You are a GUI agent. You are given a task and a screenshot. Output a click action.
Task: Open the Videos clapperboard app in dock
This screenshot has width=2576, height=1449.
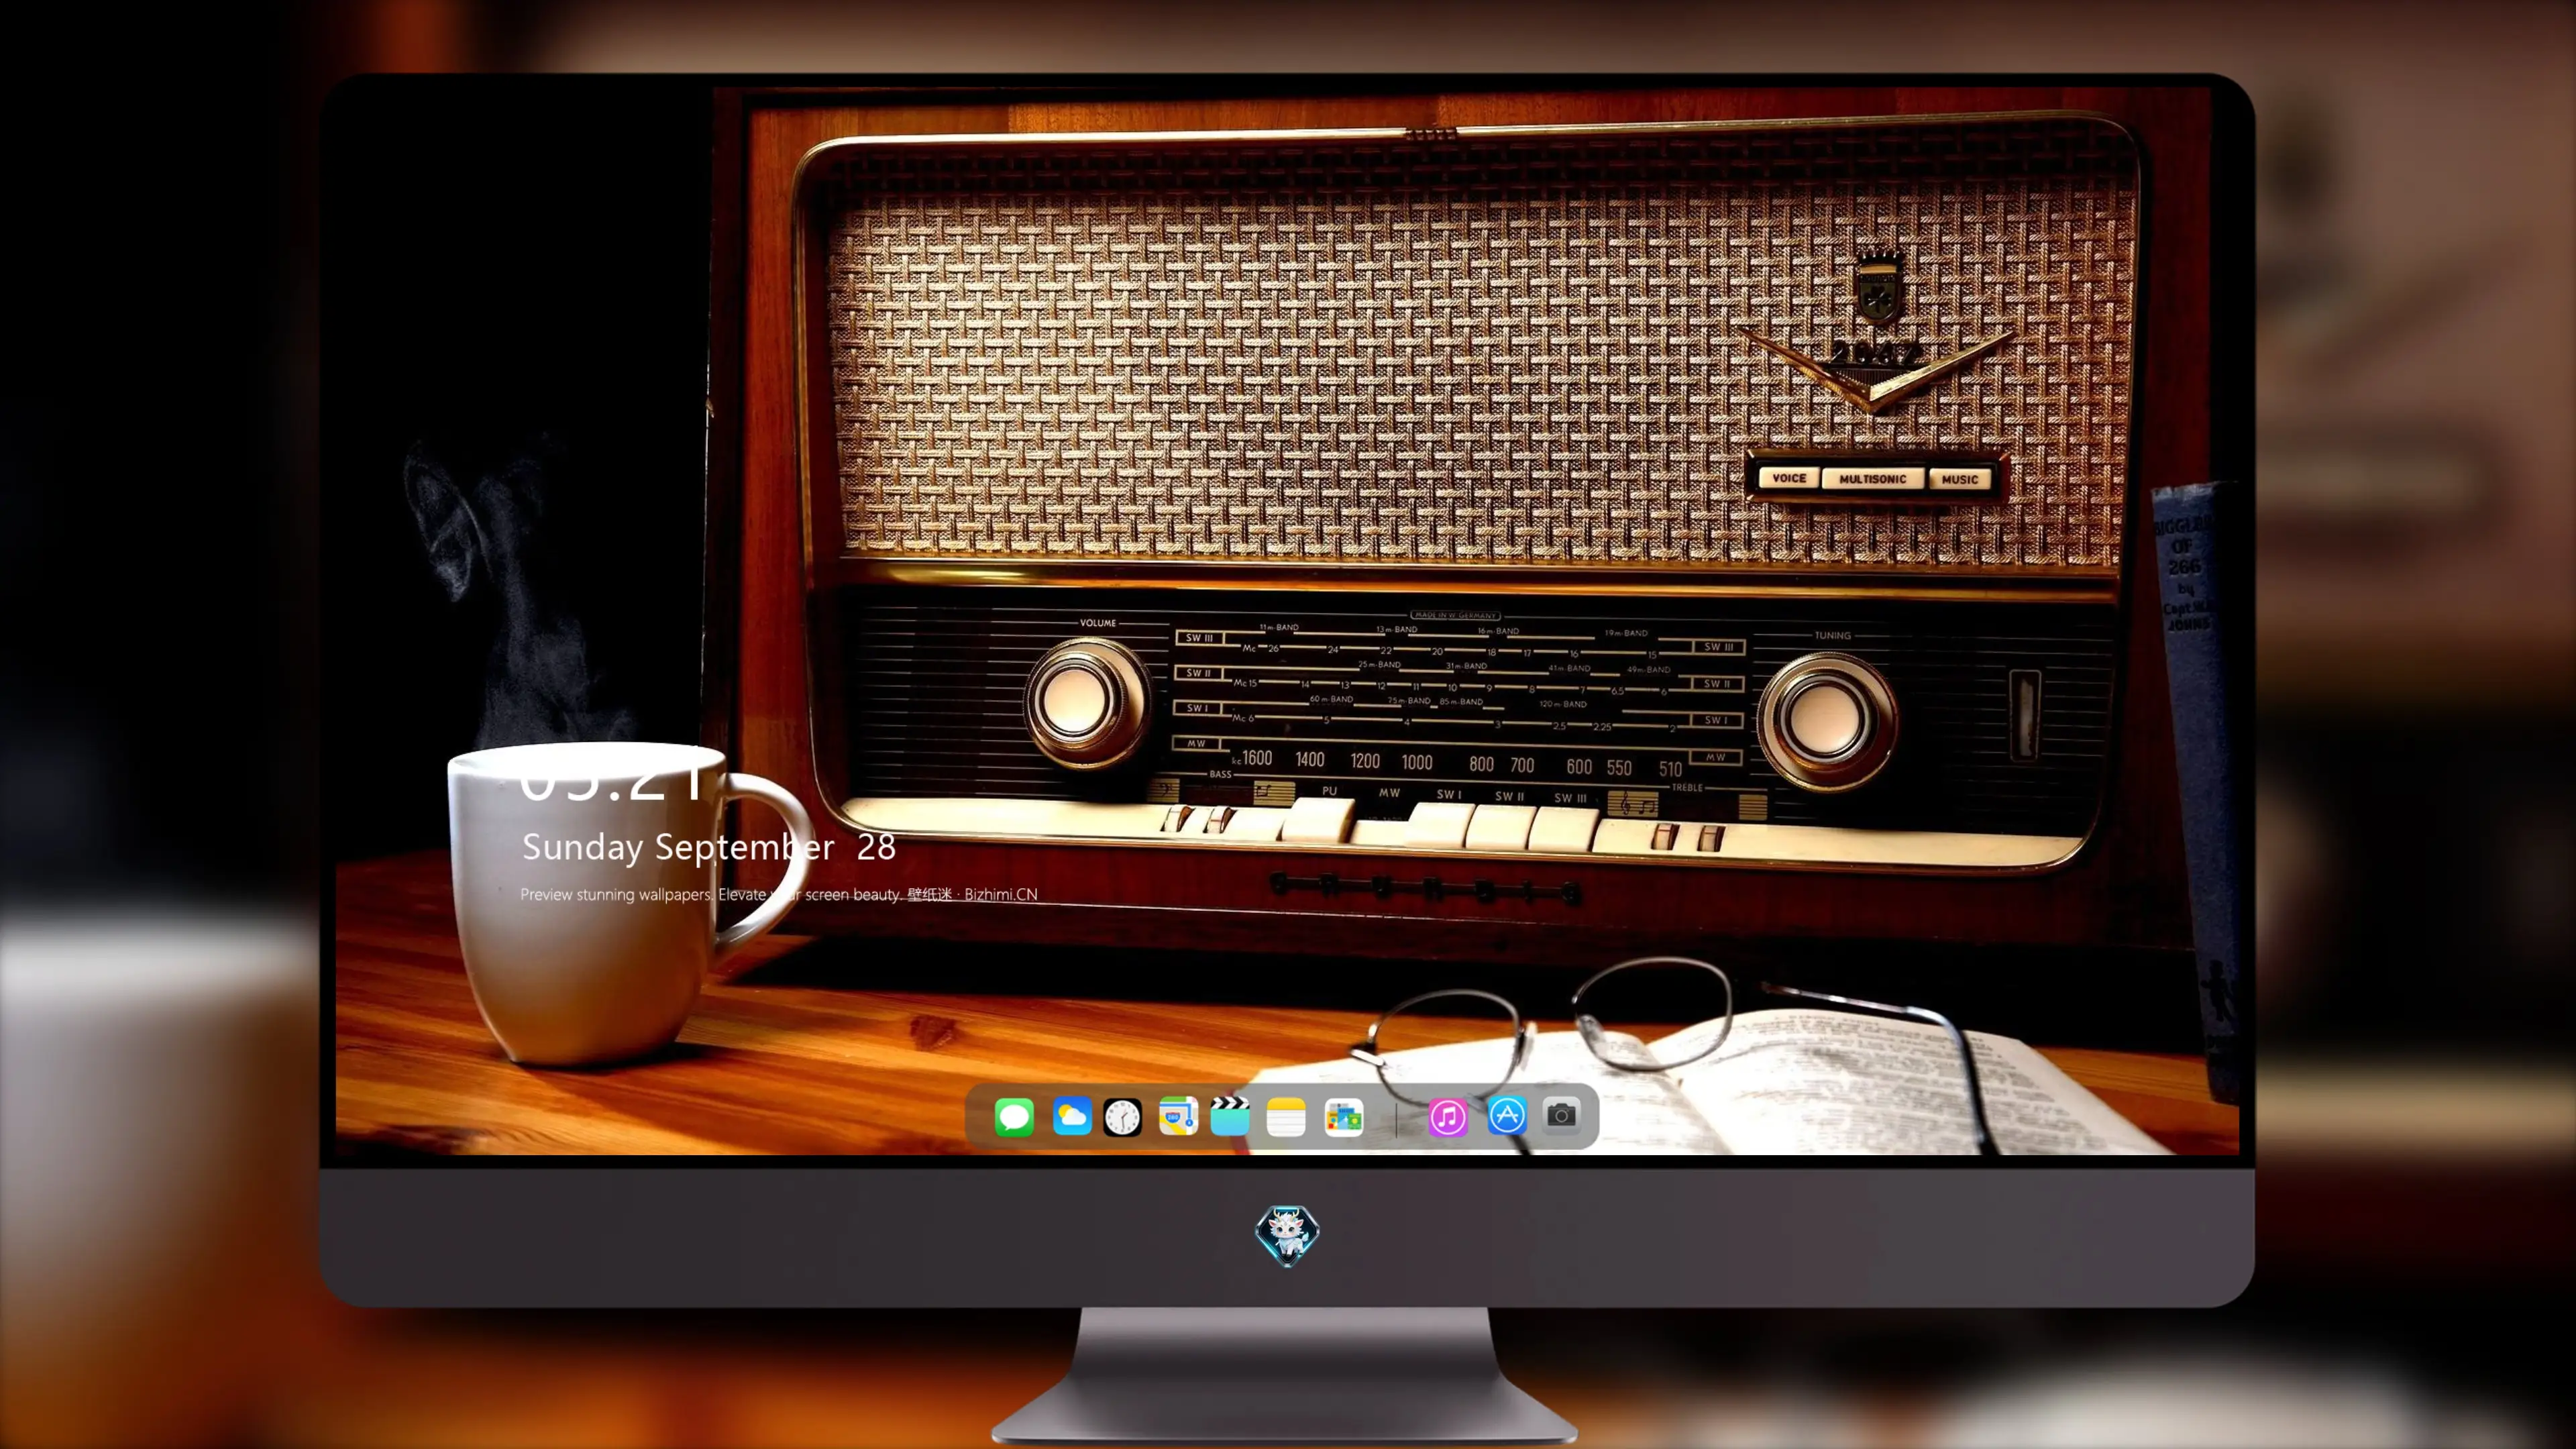(1230, 1116)
